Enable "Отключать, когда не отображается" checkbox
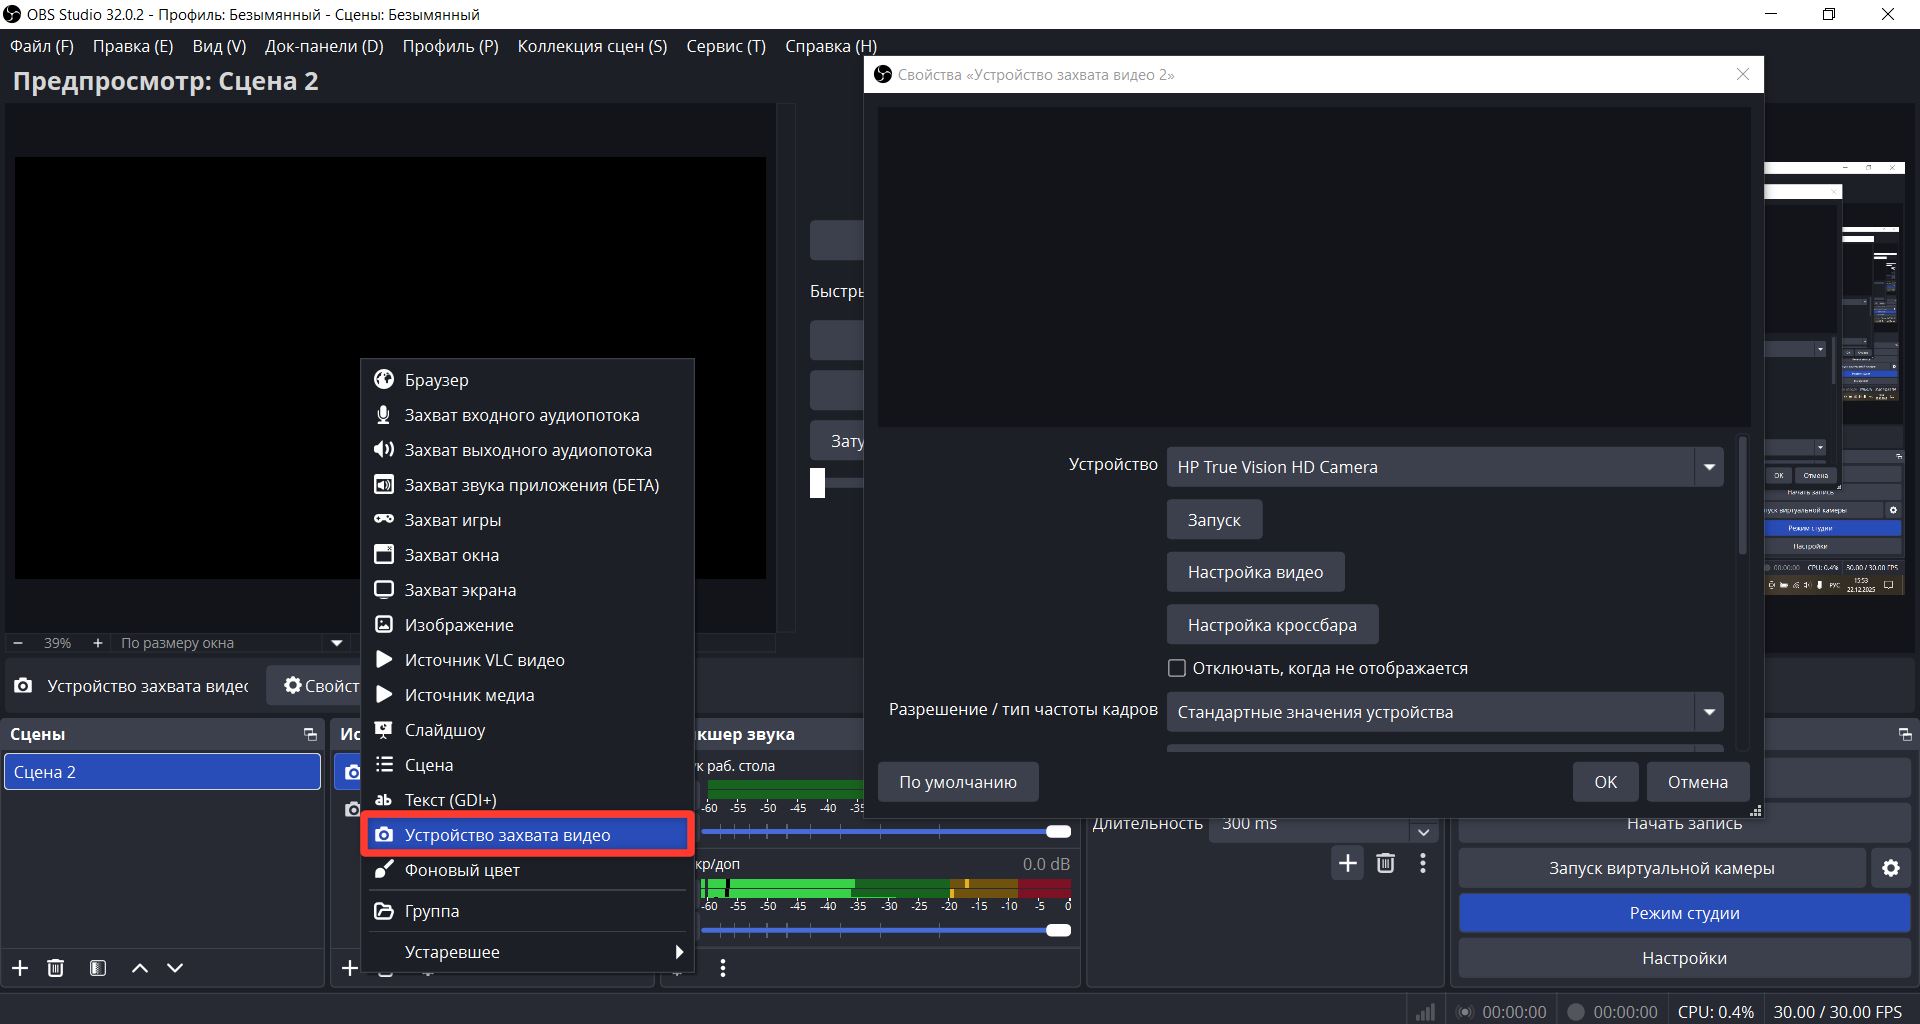 1177,668
